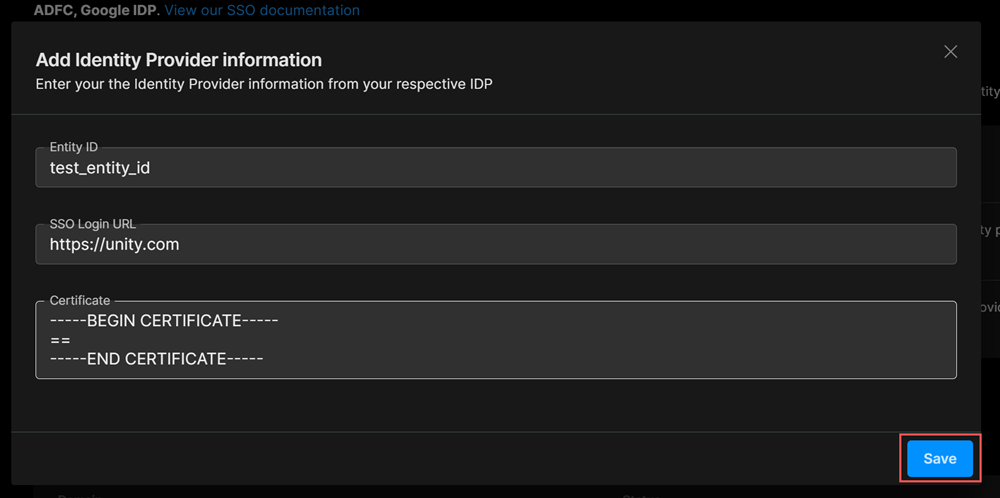Click the test_entity_id text in Entity ID

pos(100,168)
